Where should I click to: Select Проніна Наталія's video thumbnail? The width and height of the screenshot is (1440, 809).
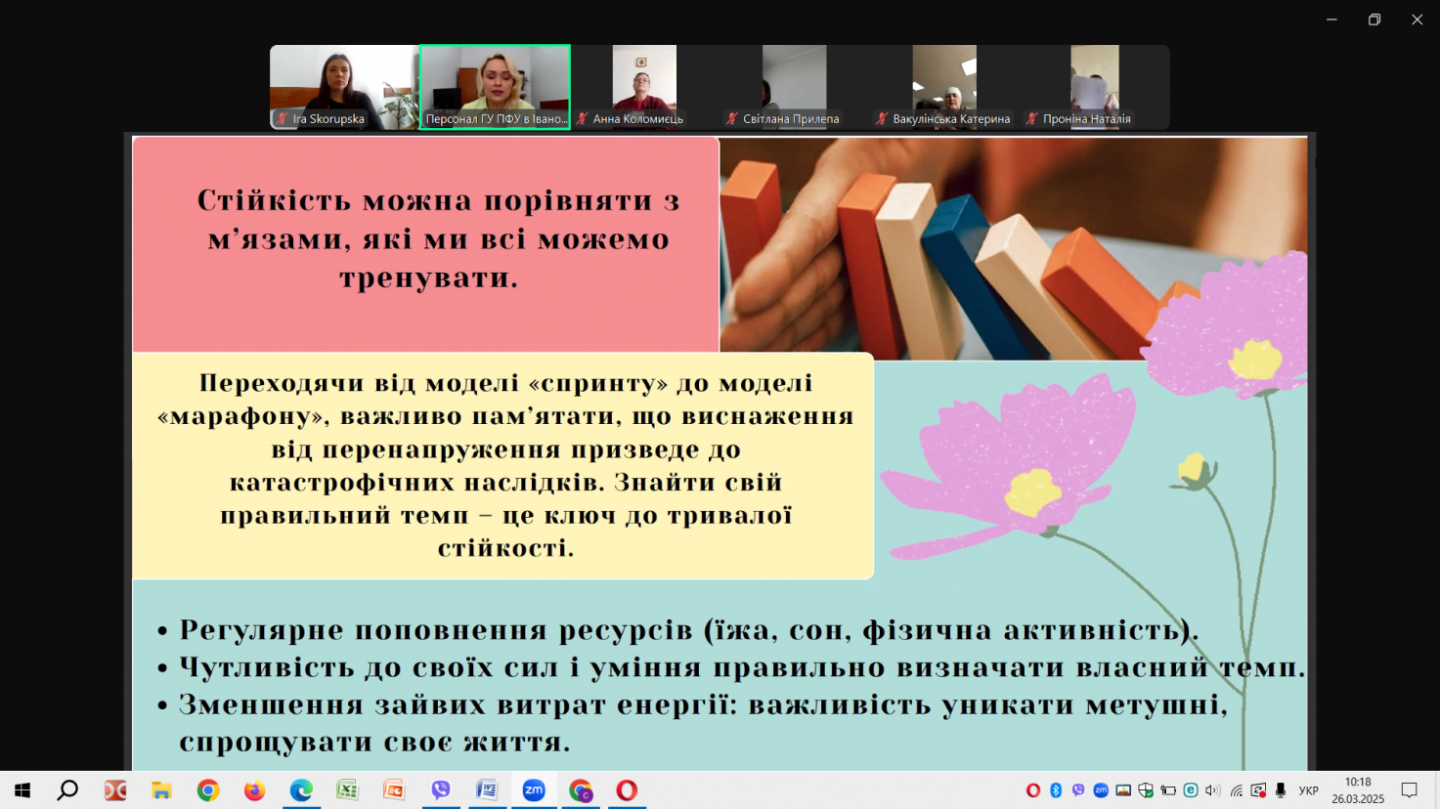tap(1095, 87)
